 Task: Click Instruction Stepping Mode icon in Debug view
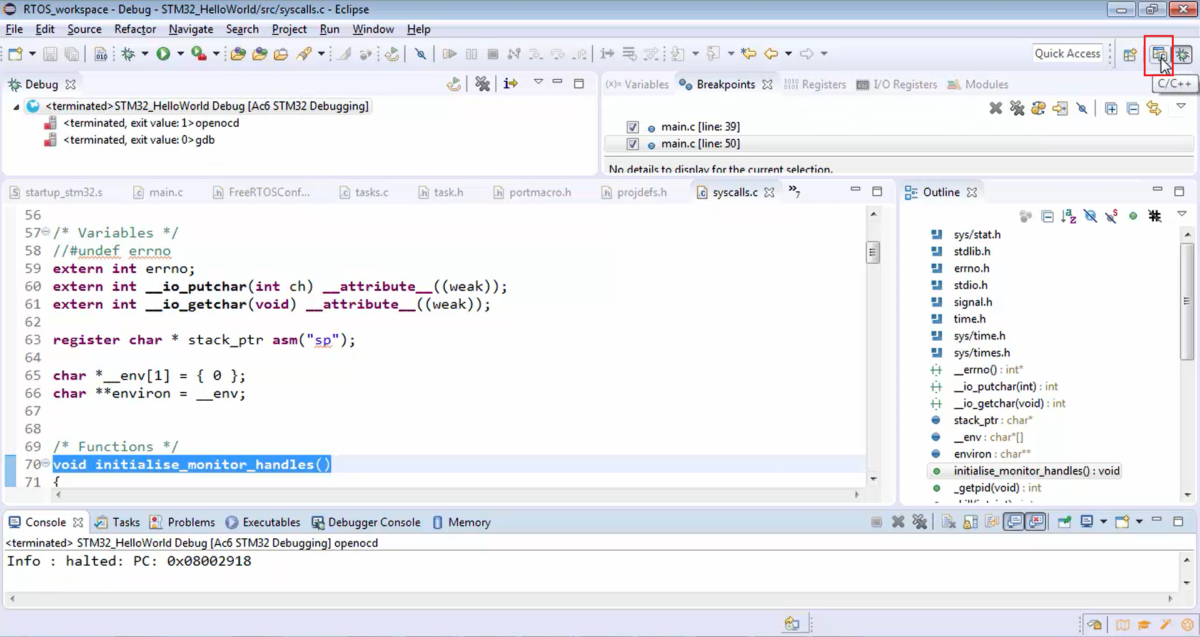click(x=511, y=84)
